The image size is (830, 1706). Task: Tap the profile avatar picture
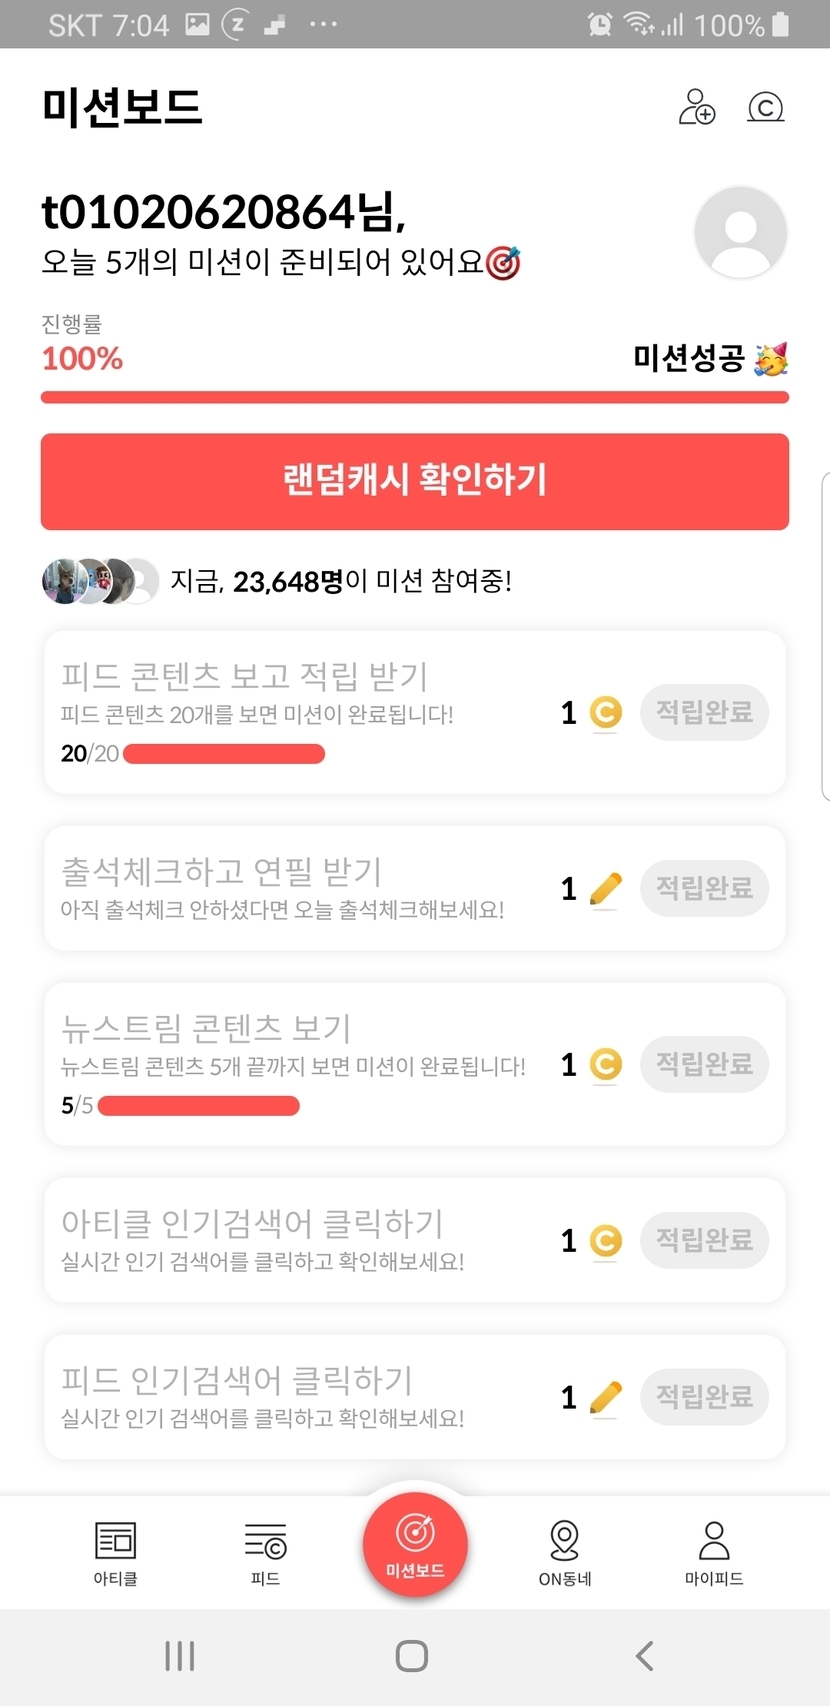pos(740,232)
